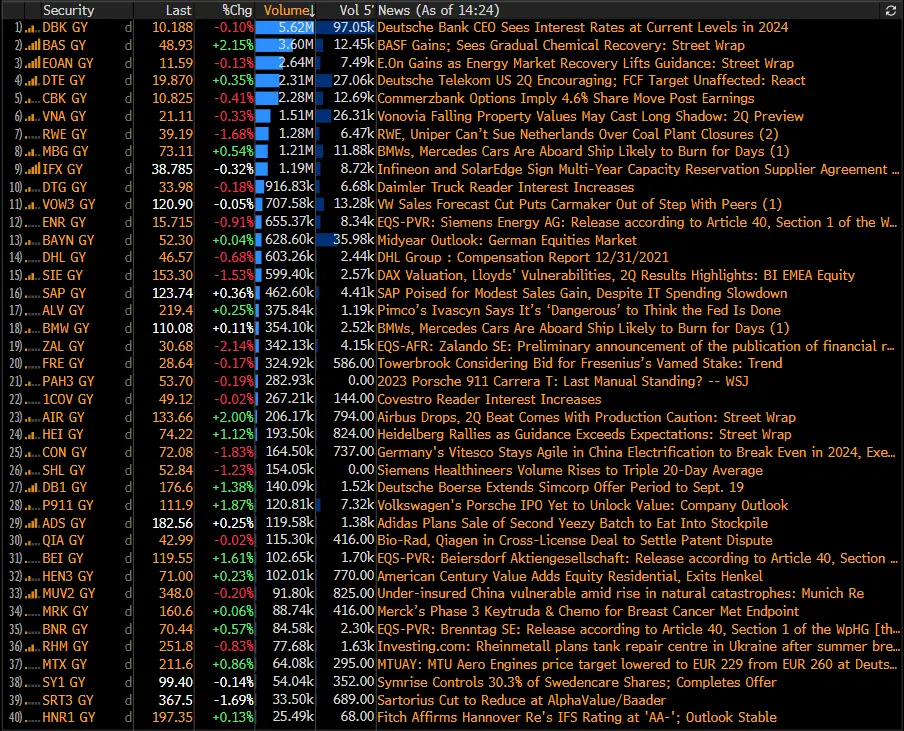Viewport: 904px width, 731px height.
Task: Sort by the %Chg column header
Action: [x=233, y=11]
